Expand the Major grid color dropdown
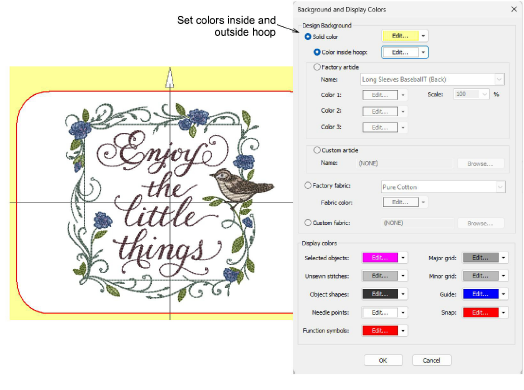This screenshot has height=390, width=524. click(504, 257)
